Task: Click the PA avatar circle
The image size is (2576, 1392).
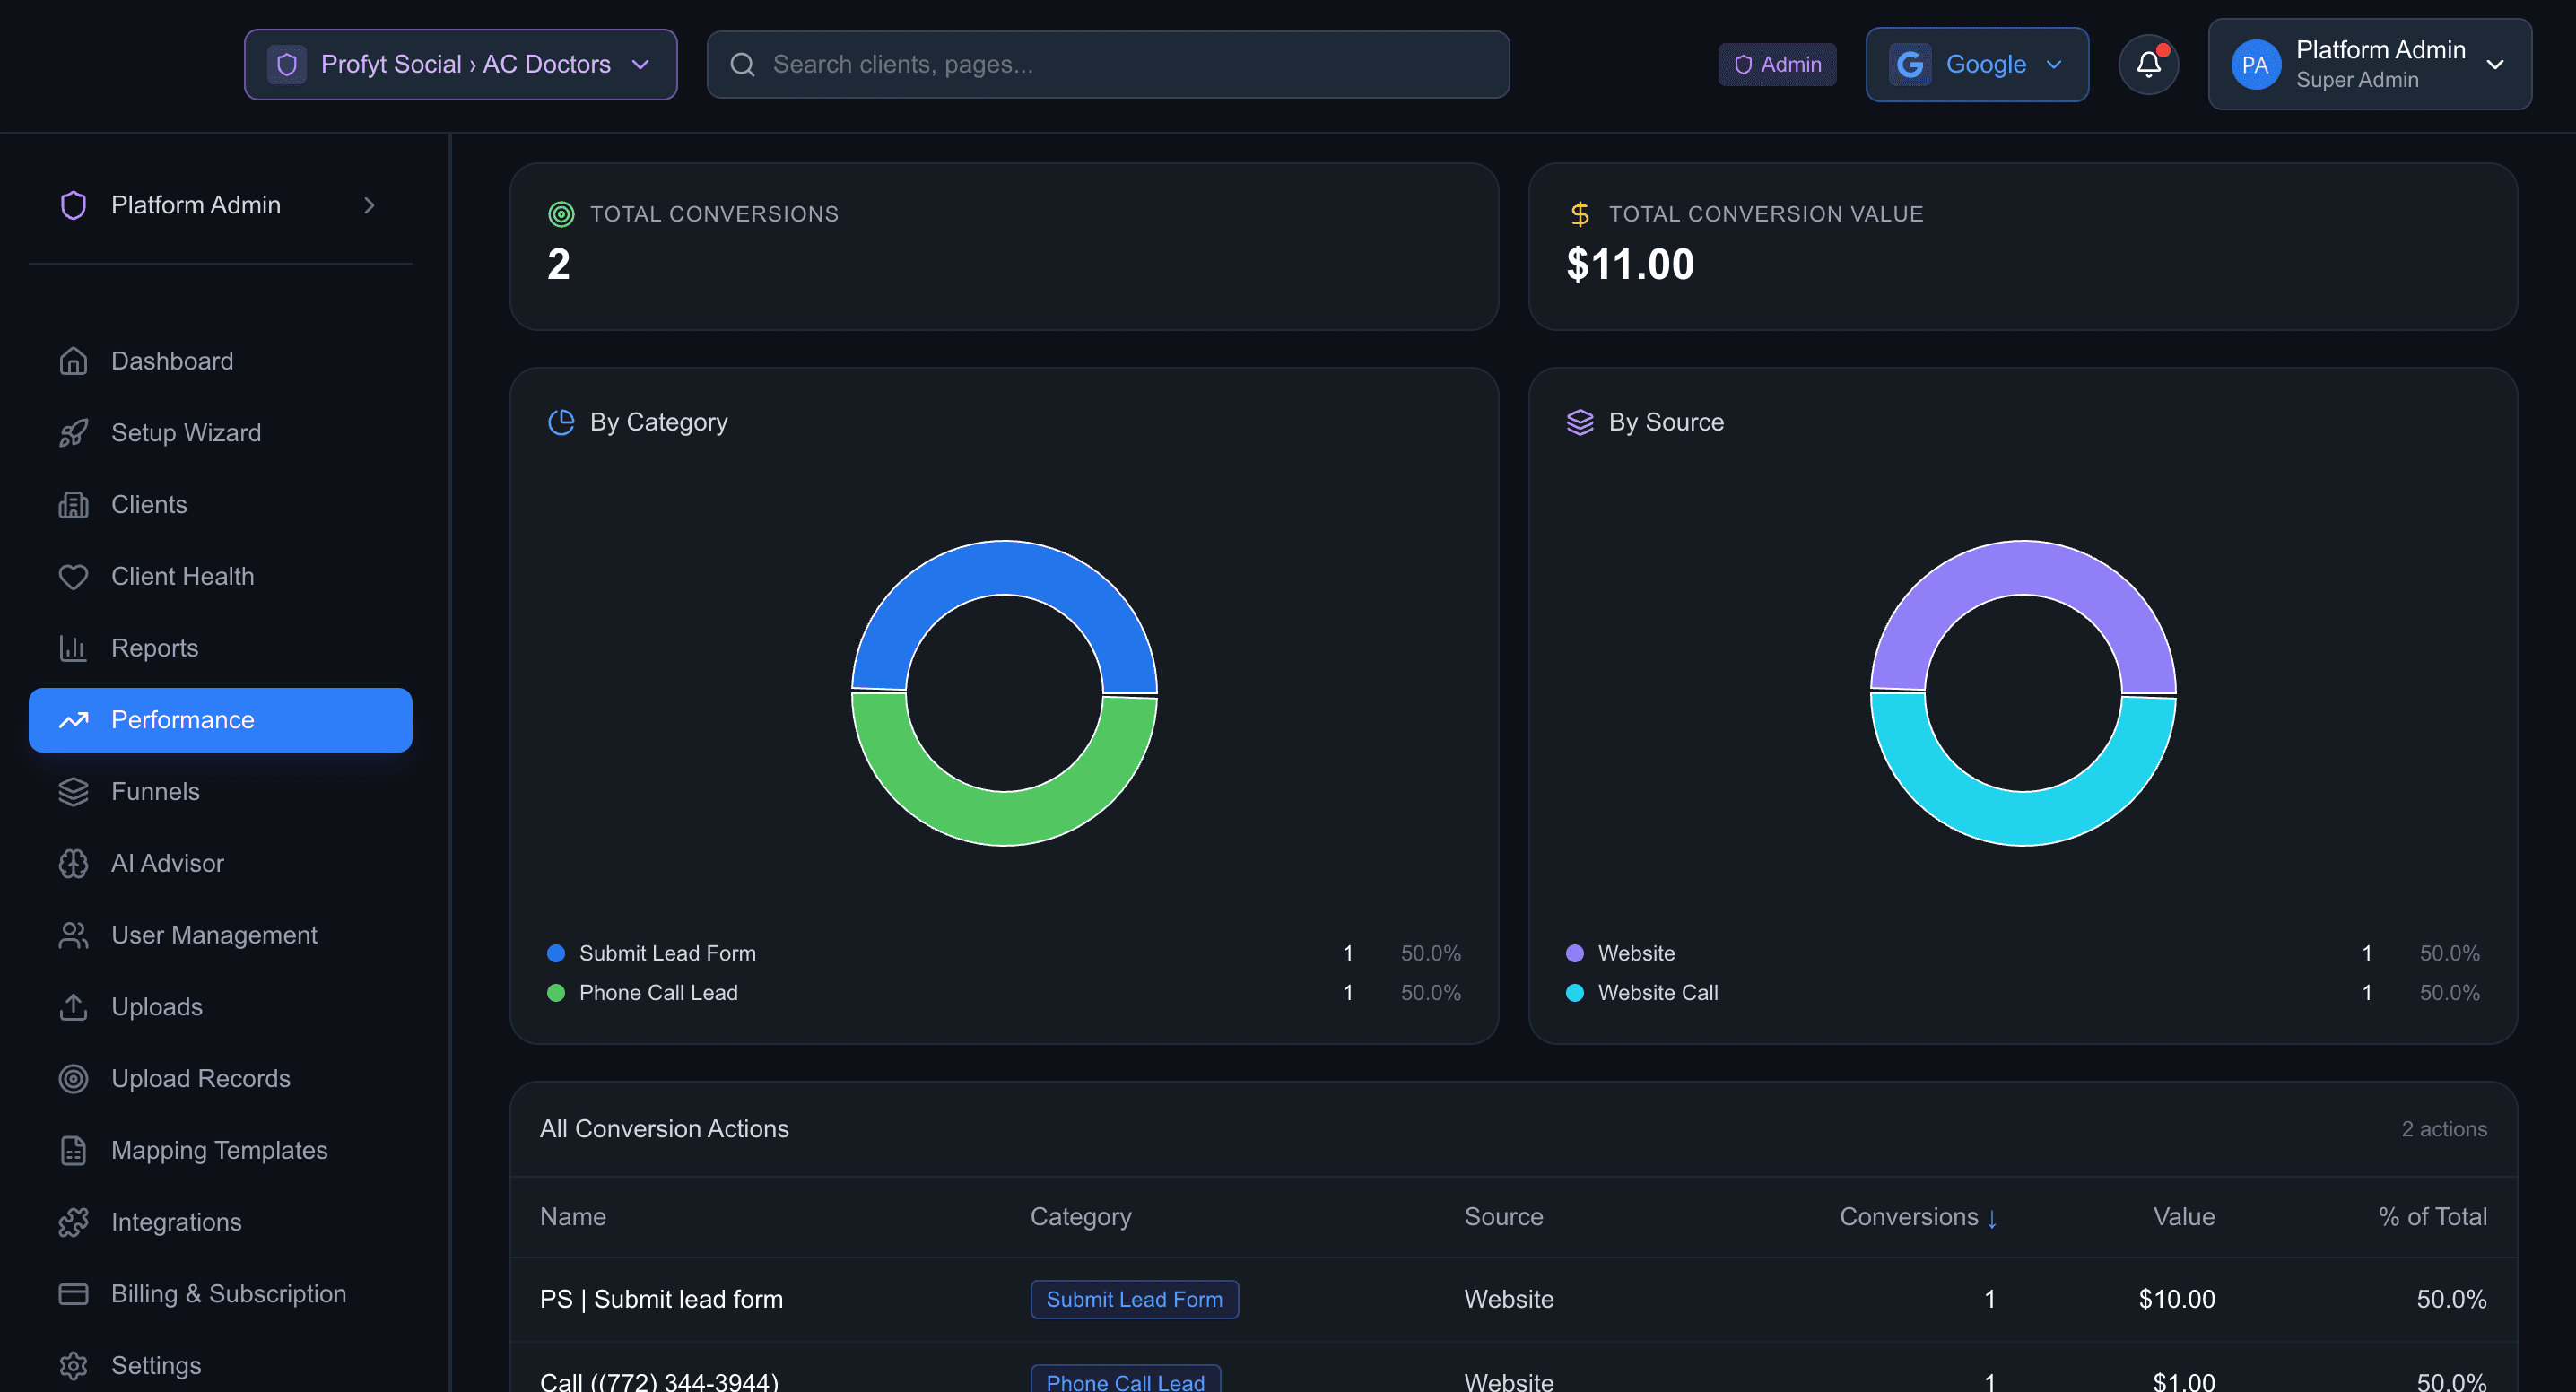Action: pos(2255,64)
